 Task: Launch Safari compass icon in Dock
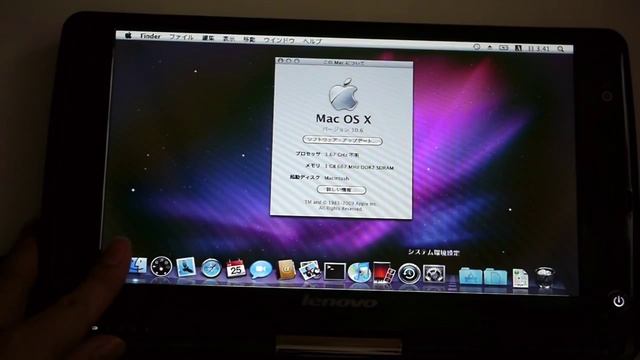(211, 268)
